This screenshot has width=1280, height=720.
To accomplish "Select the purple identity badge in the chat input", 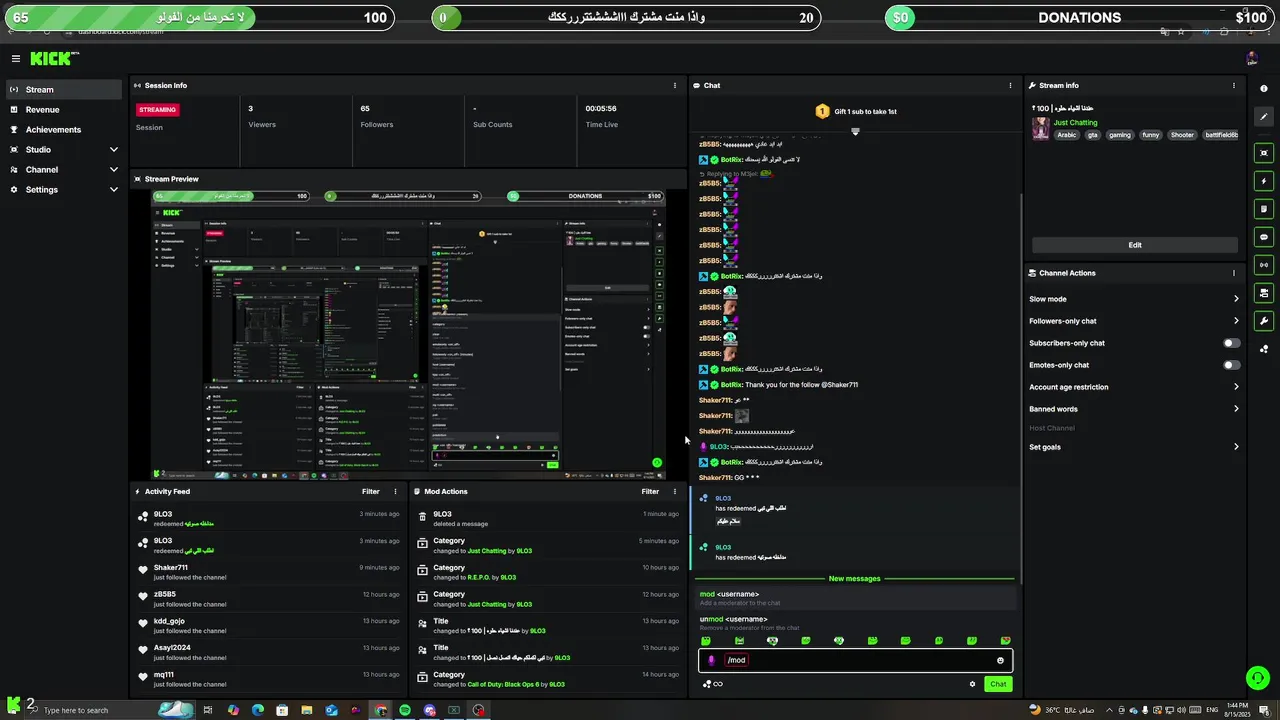I will click(712, 660).
